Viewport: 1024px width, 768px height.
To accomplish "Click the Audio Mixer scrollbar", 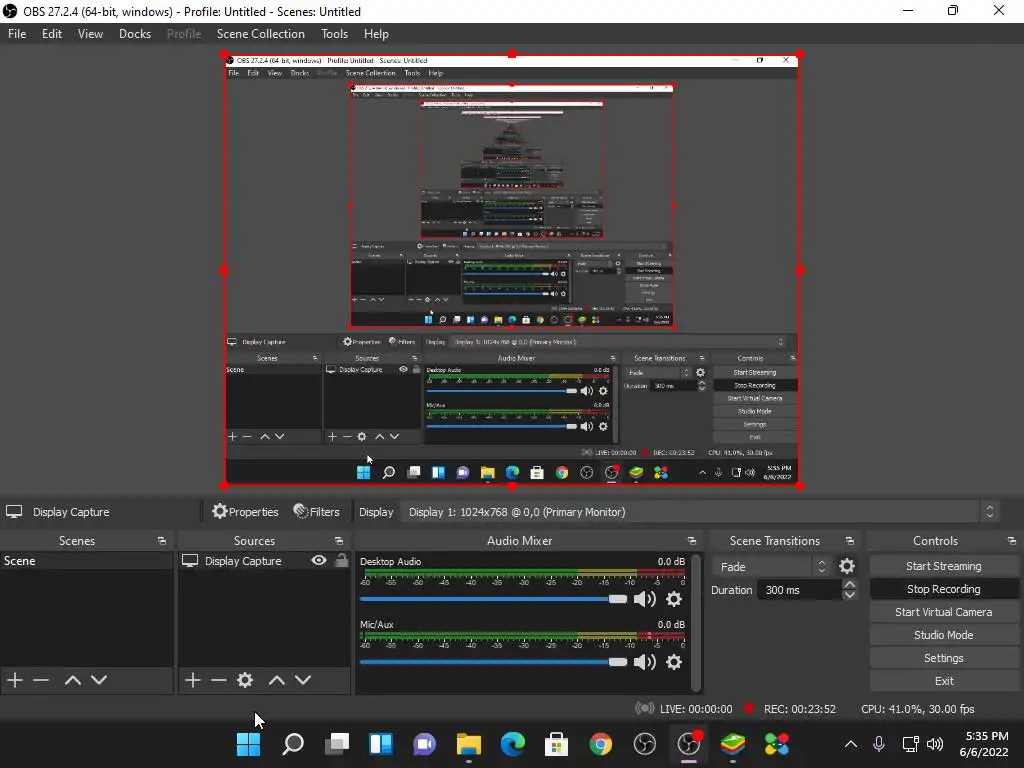I will [696, 622].
